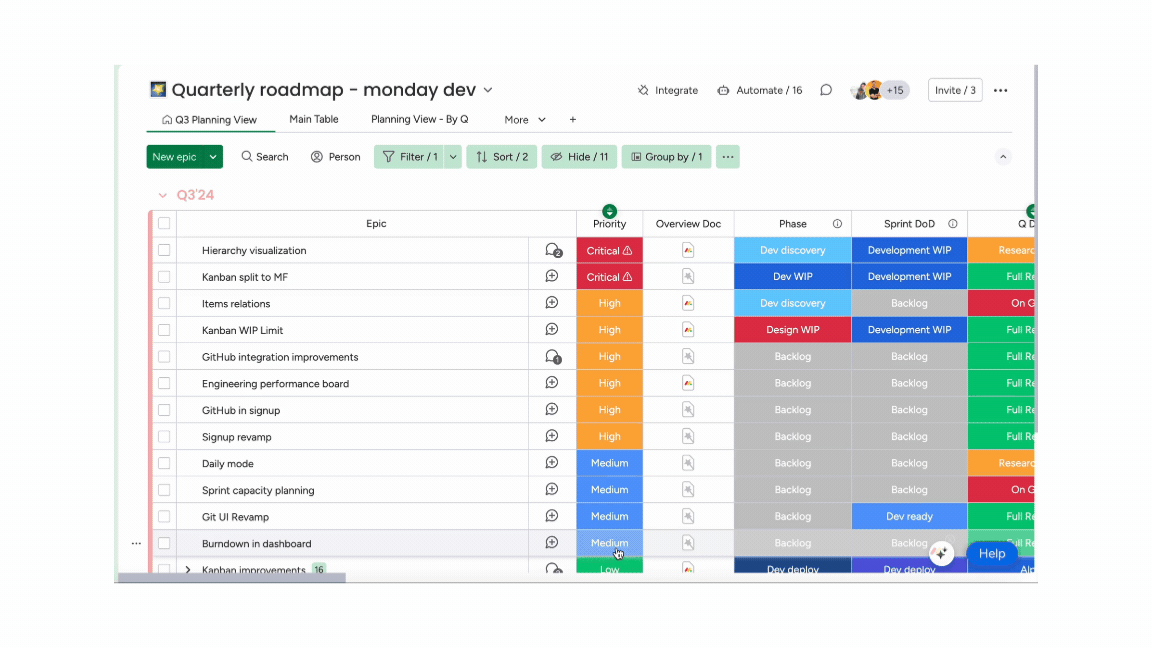The image size is (1152, 648).
Task: Open Person filter
Action: tap(336, 156)
